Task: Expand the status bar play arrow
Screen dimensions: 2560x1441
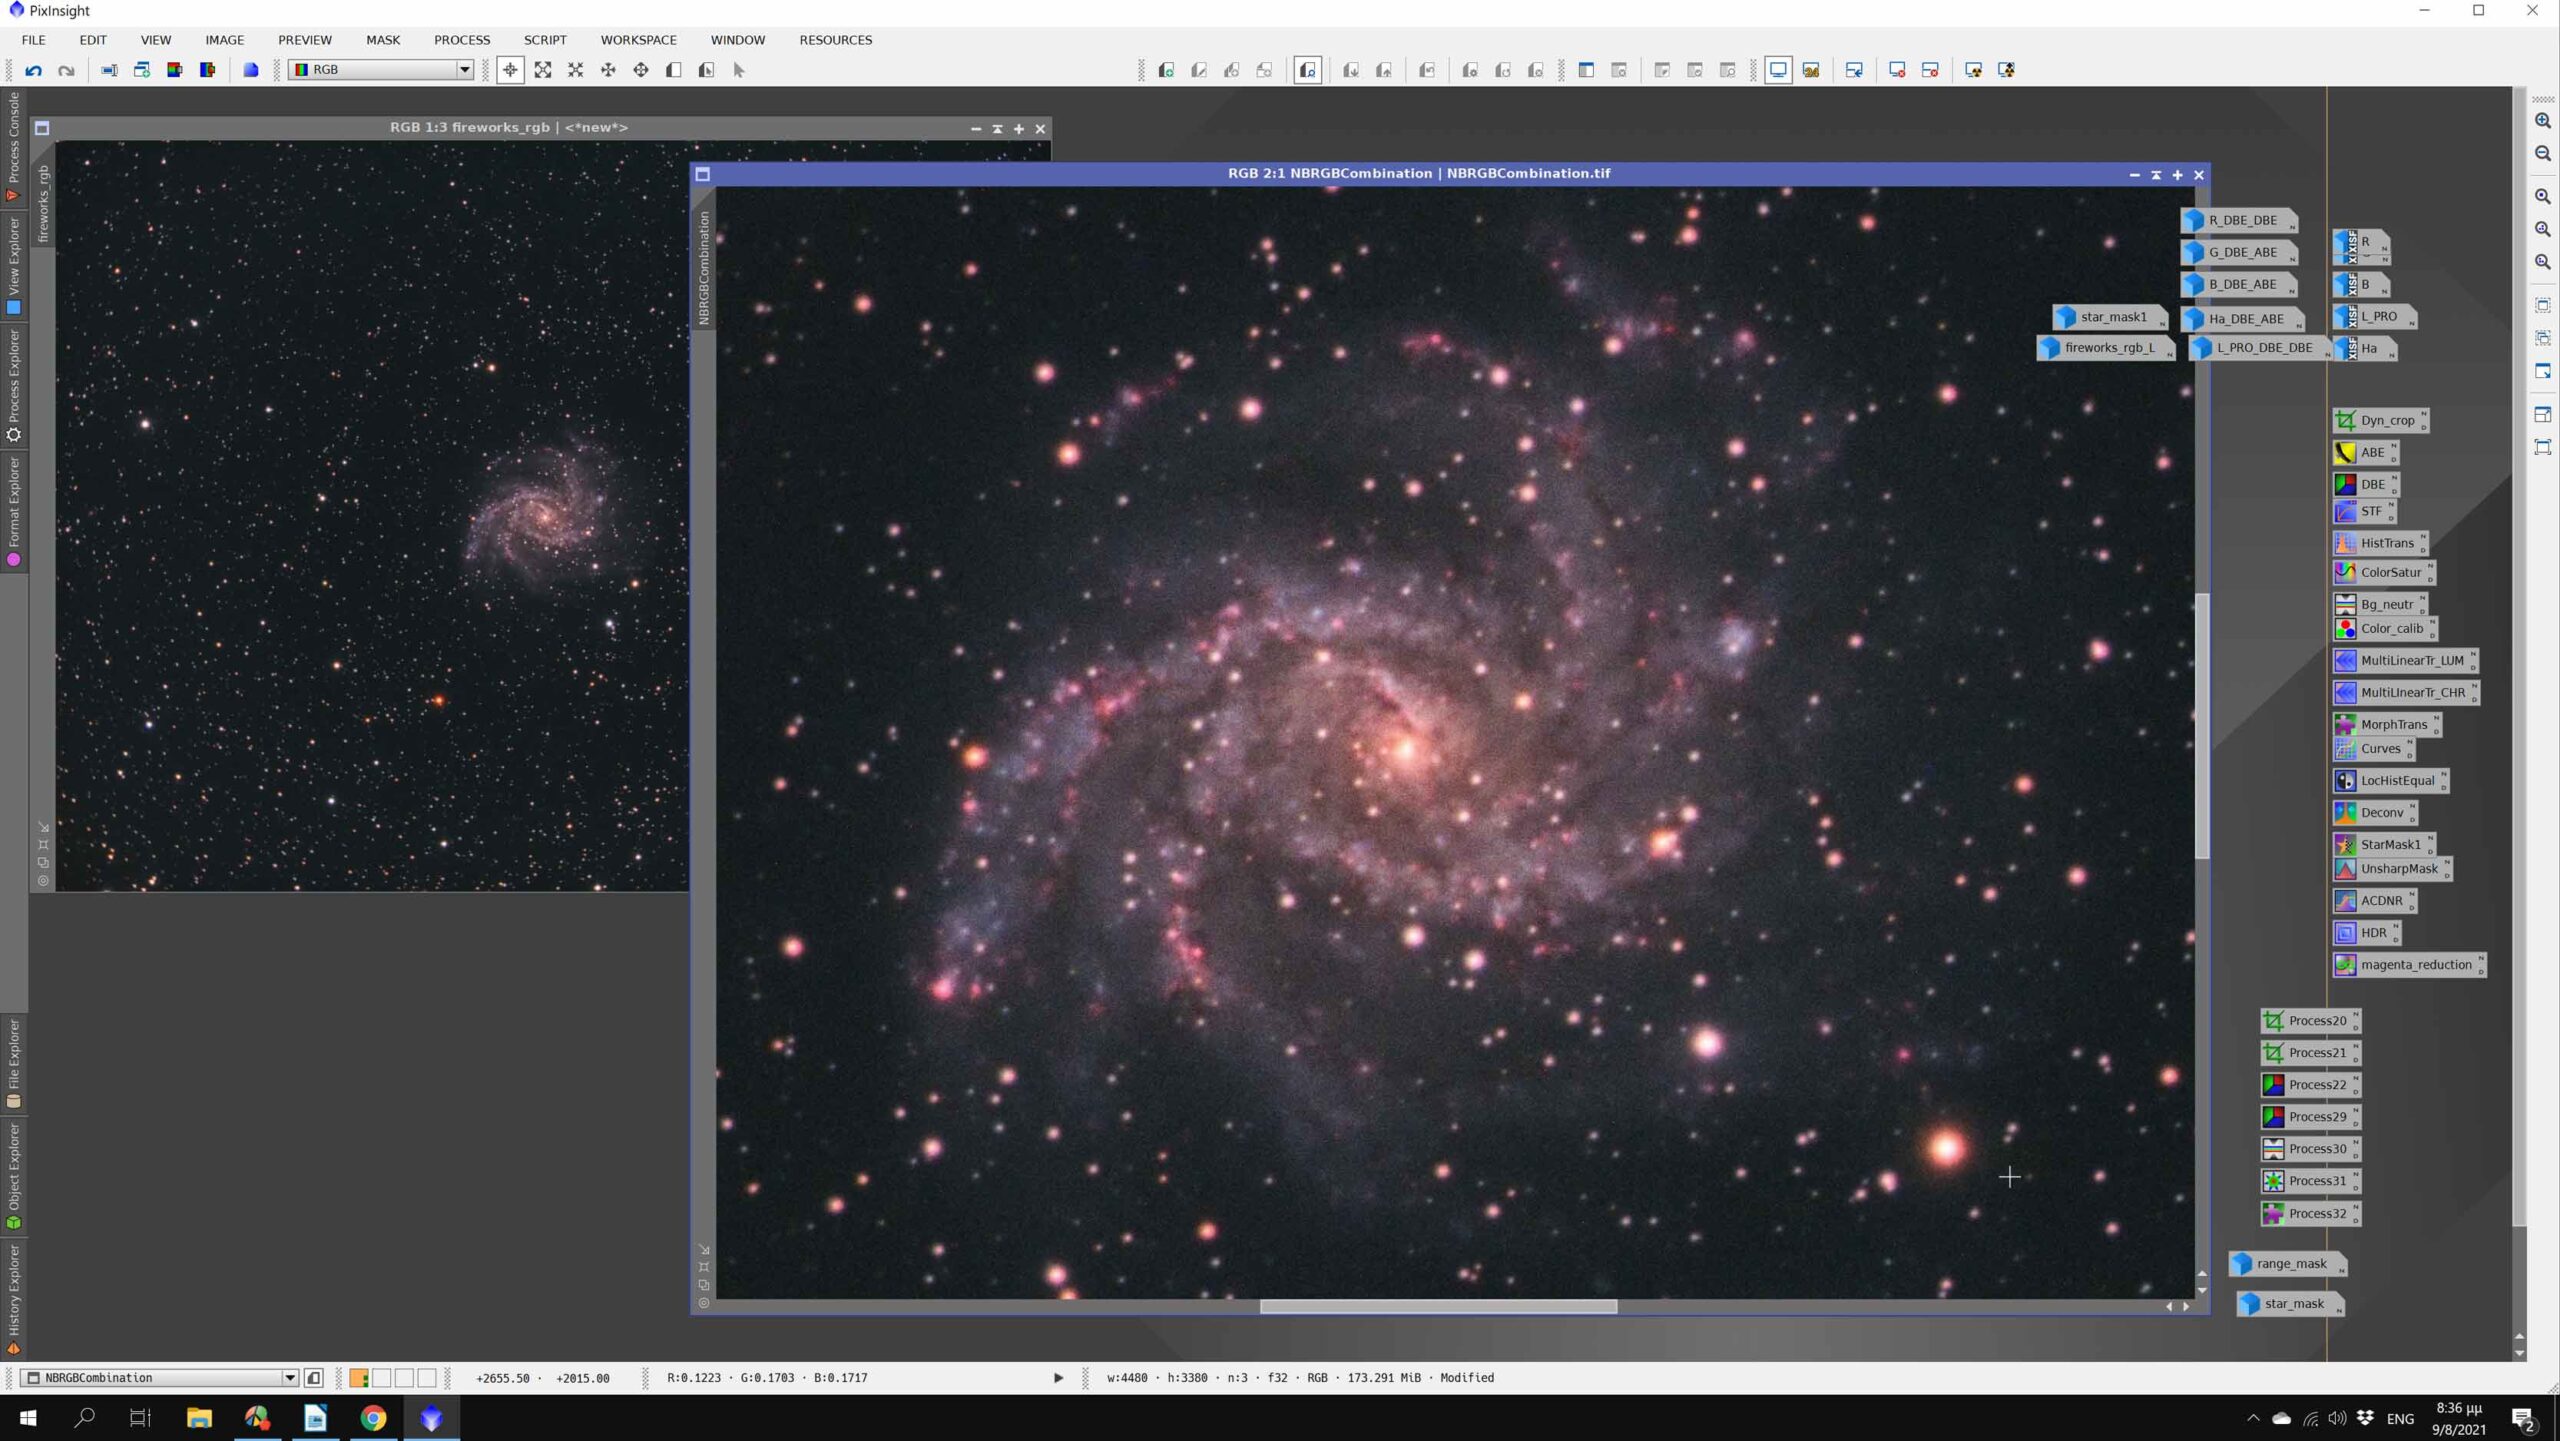Action: click(x=1058, y=1378)
